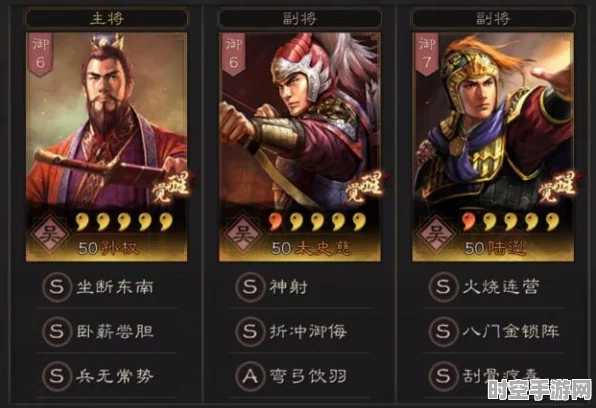This screenshot has height=408, width=596.
Task: Click the red star on 陆逊's star row
Action: (x=468, y=222)
